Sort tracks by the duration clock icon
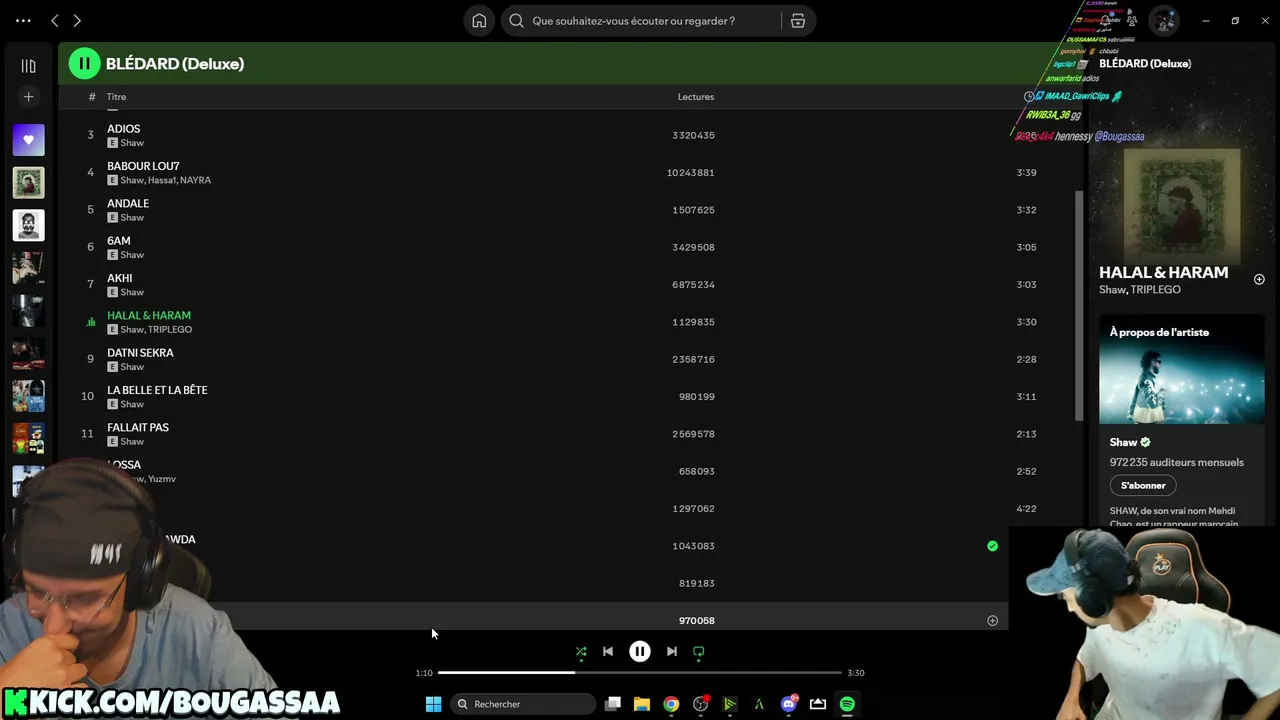This screenshot has height=720, width=1280. coord(1029,97)
